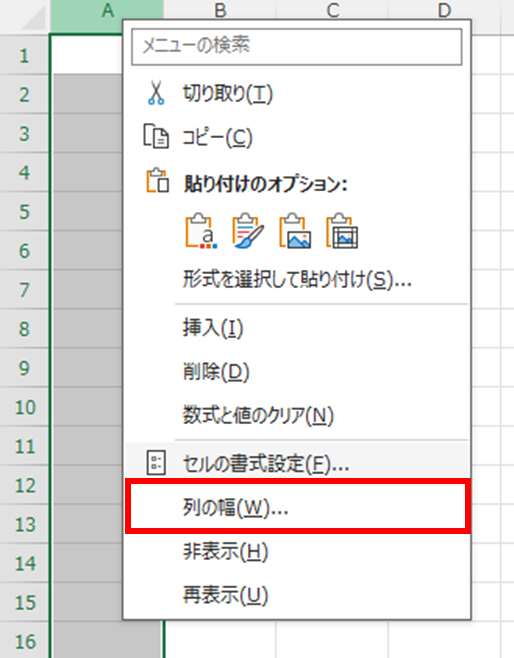Open 列の幅(W) from the context menu
The image size is (514, 658).
(x=297, y=508)
